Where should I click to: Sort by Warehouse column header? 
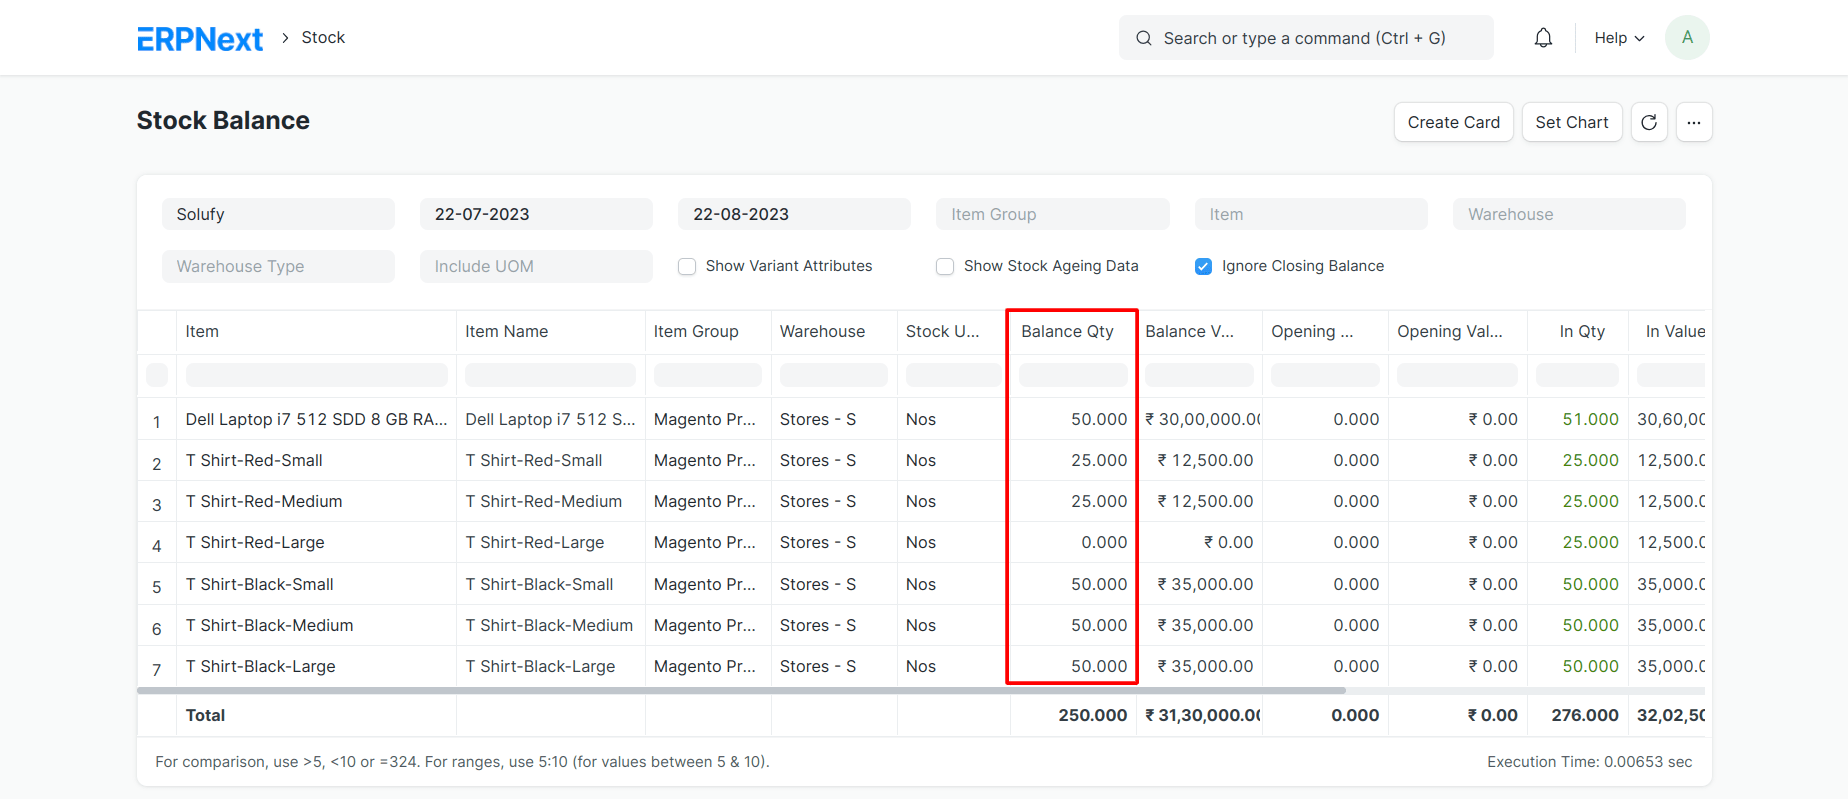(834, 332)
